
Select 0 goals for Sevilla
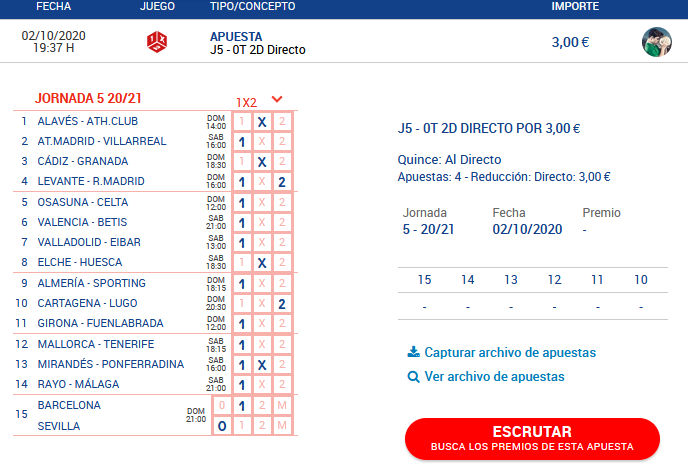click(x=222, y=426)
